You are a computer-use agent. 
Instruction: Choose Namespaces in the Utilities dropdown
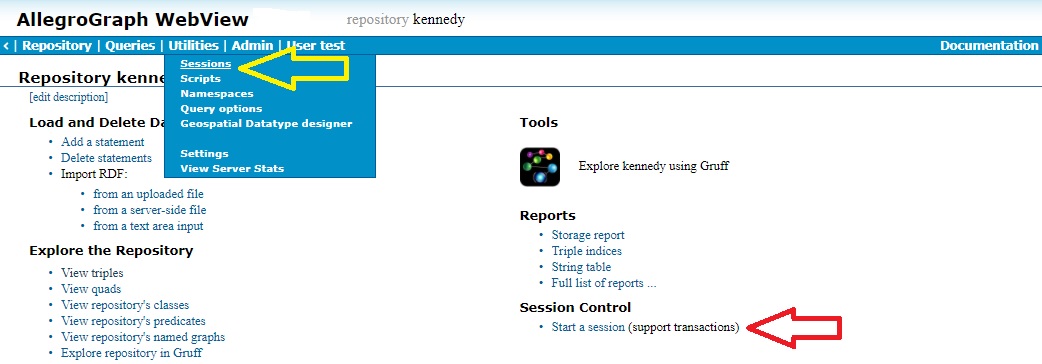[x=217, y=94]
